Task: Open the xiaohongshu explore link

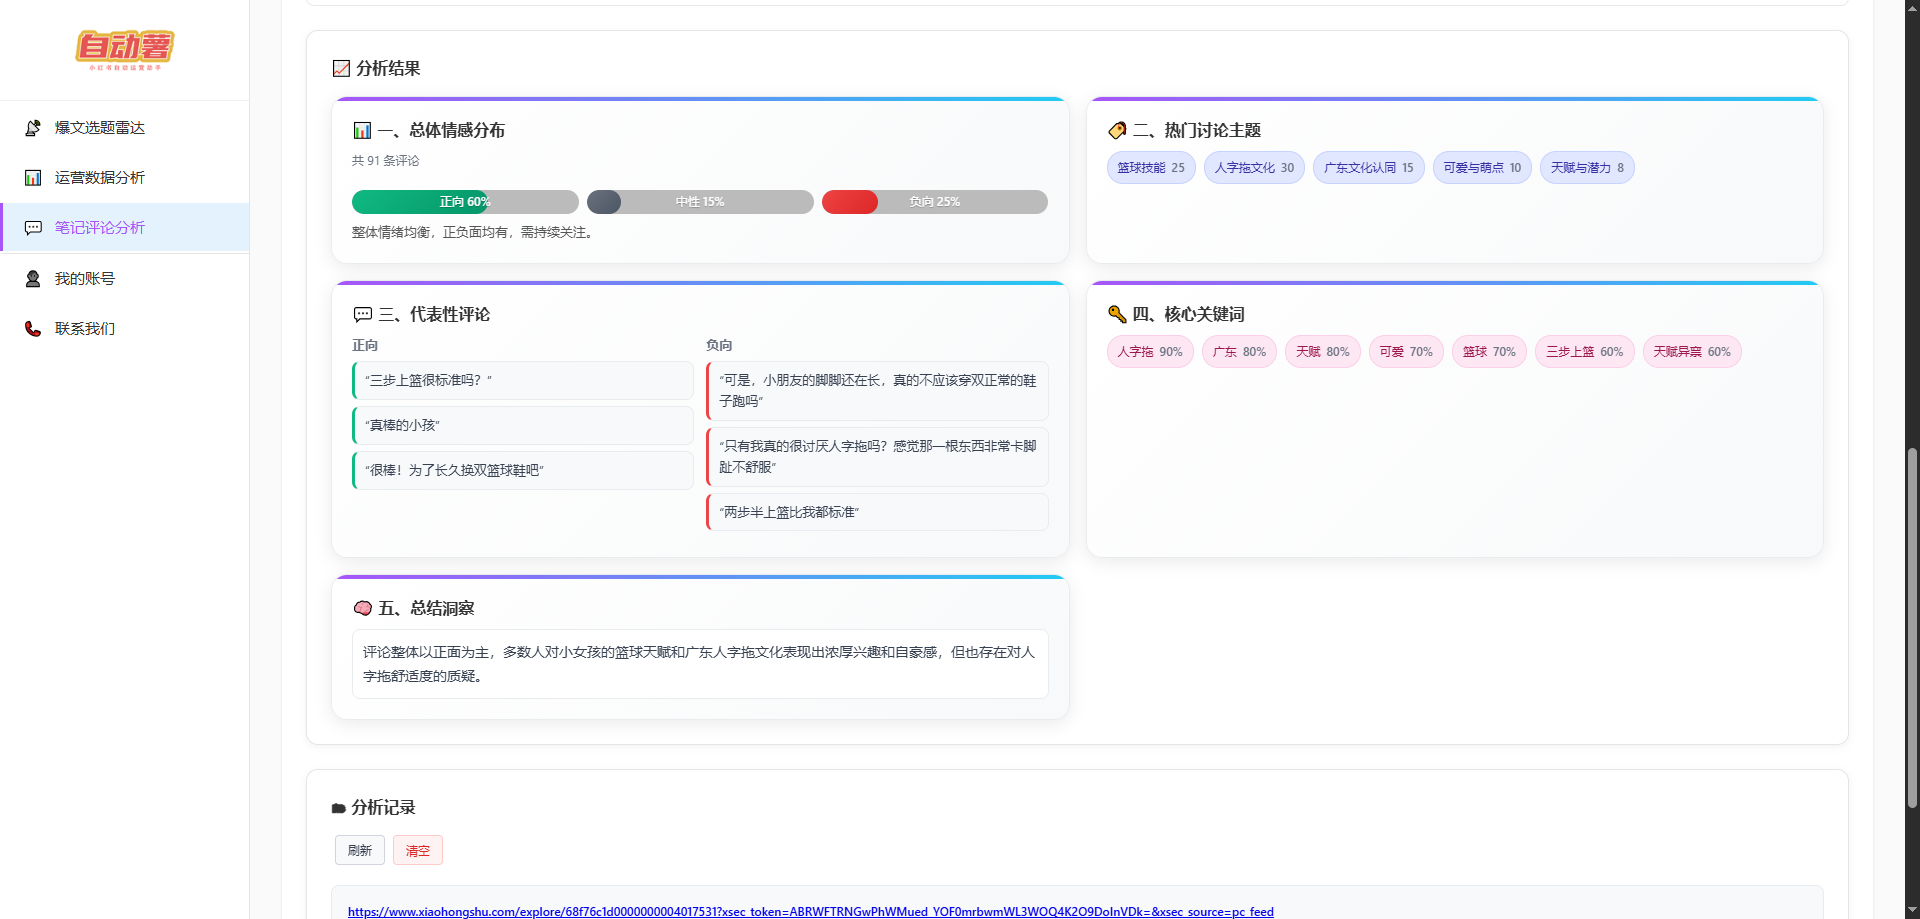Action: pyautogui.click(x=810, y=911)
